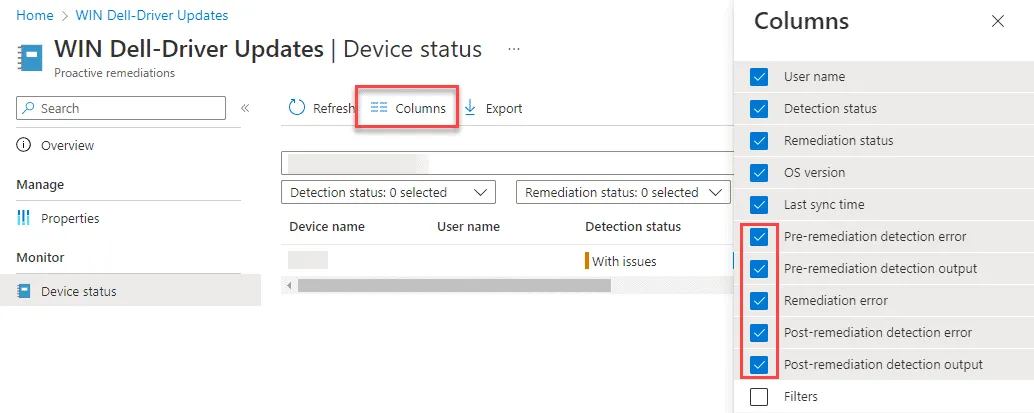Click the ellipsis more options next to title
The image size is (1034, 413).
coord(514,49)
